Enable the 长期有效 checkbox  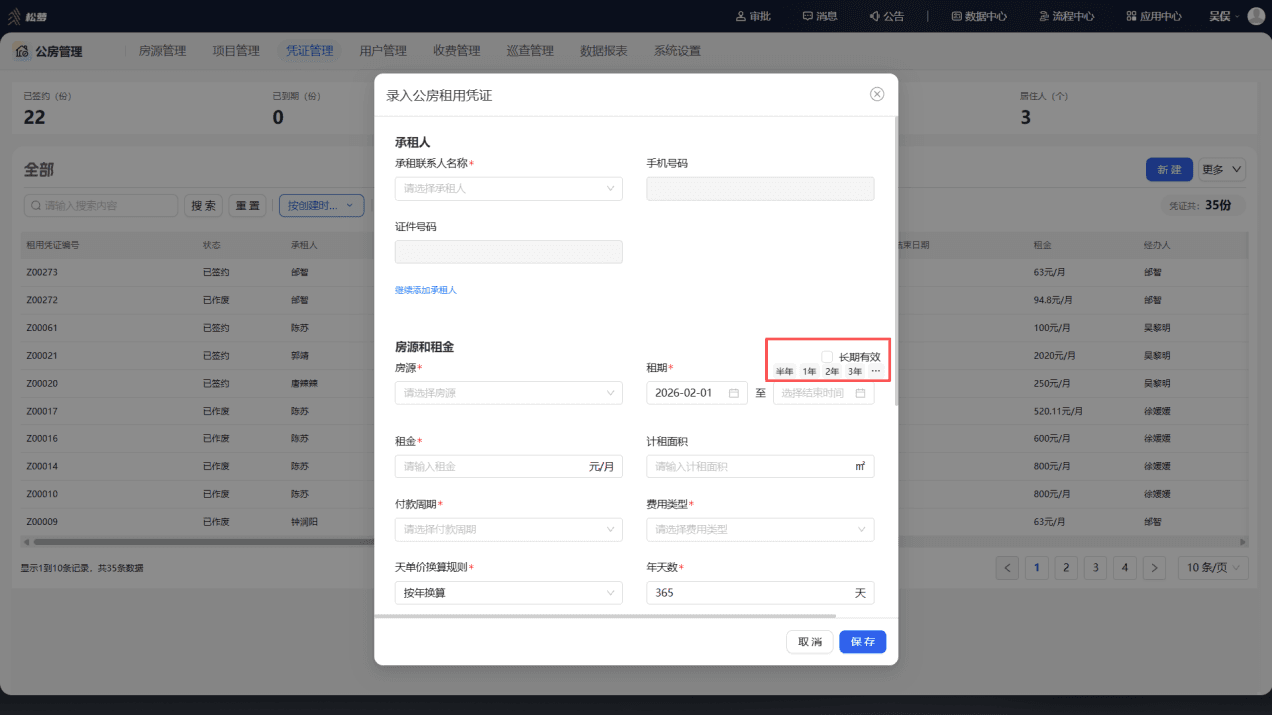(x=827, y=357)
